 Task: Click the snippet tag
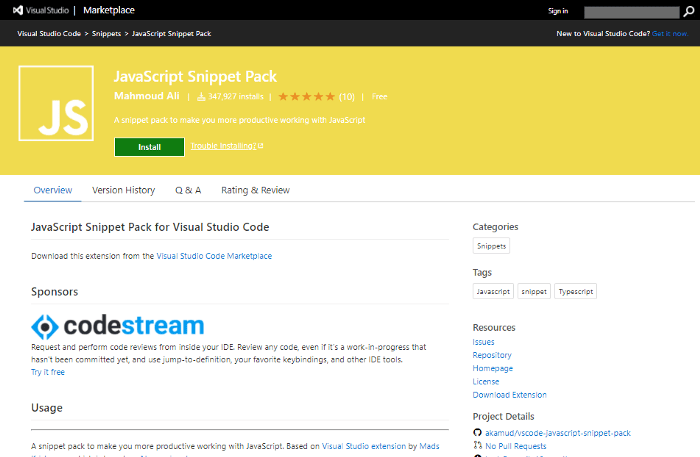coord(534,291)
